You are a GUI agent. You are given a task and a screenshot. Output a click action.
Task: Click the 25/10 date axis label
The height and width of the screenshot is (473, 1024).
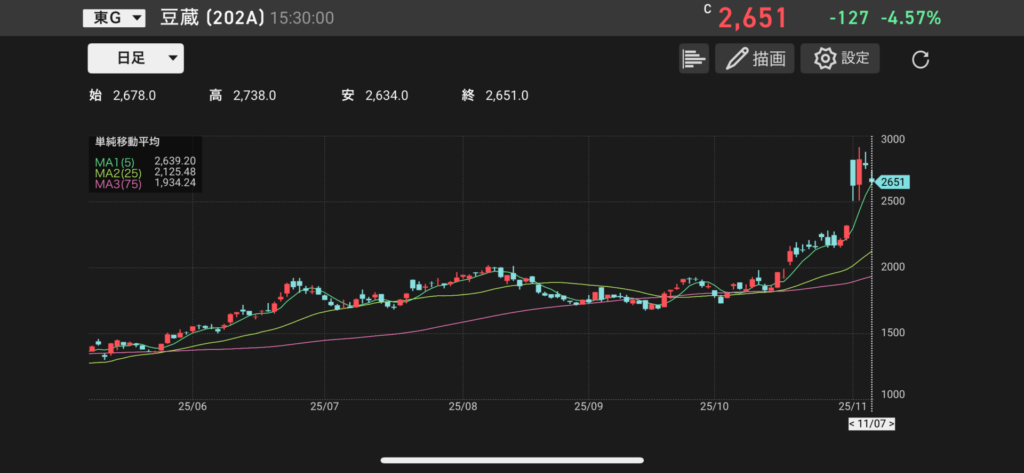click(714, 406)
